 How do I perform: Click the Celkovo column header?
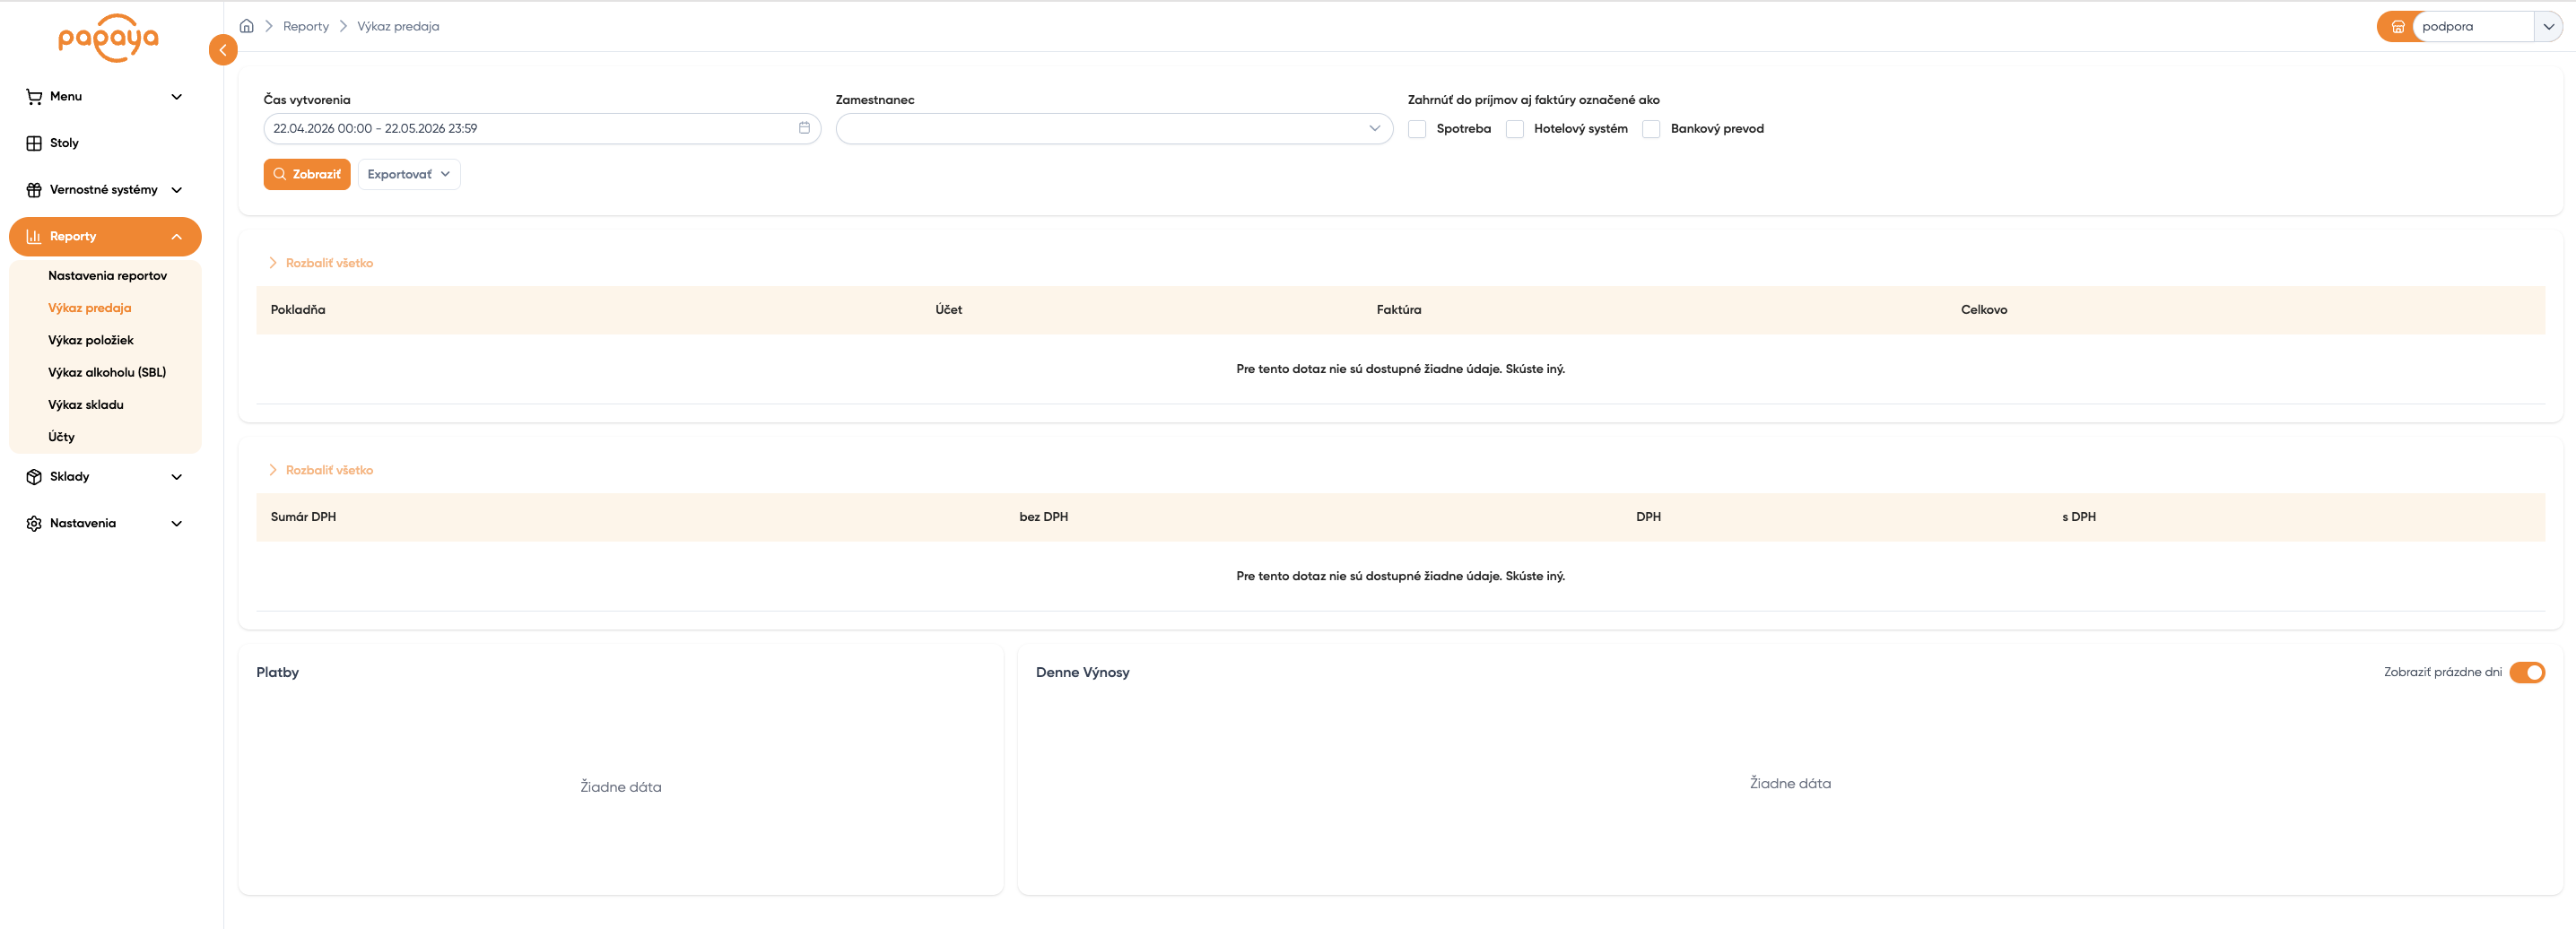(1984, 310)
